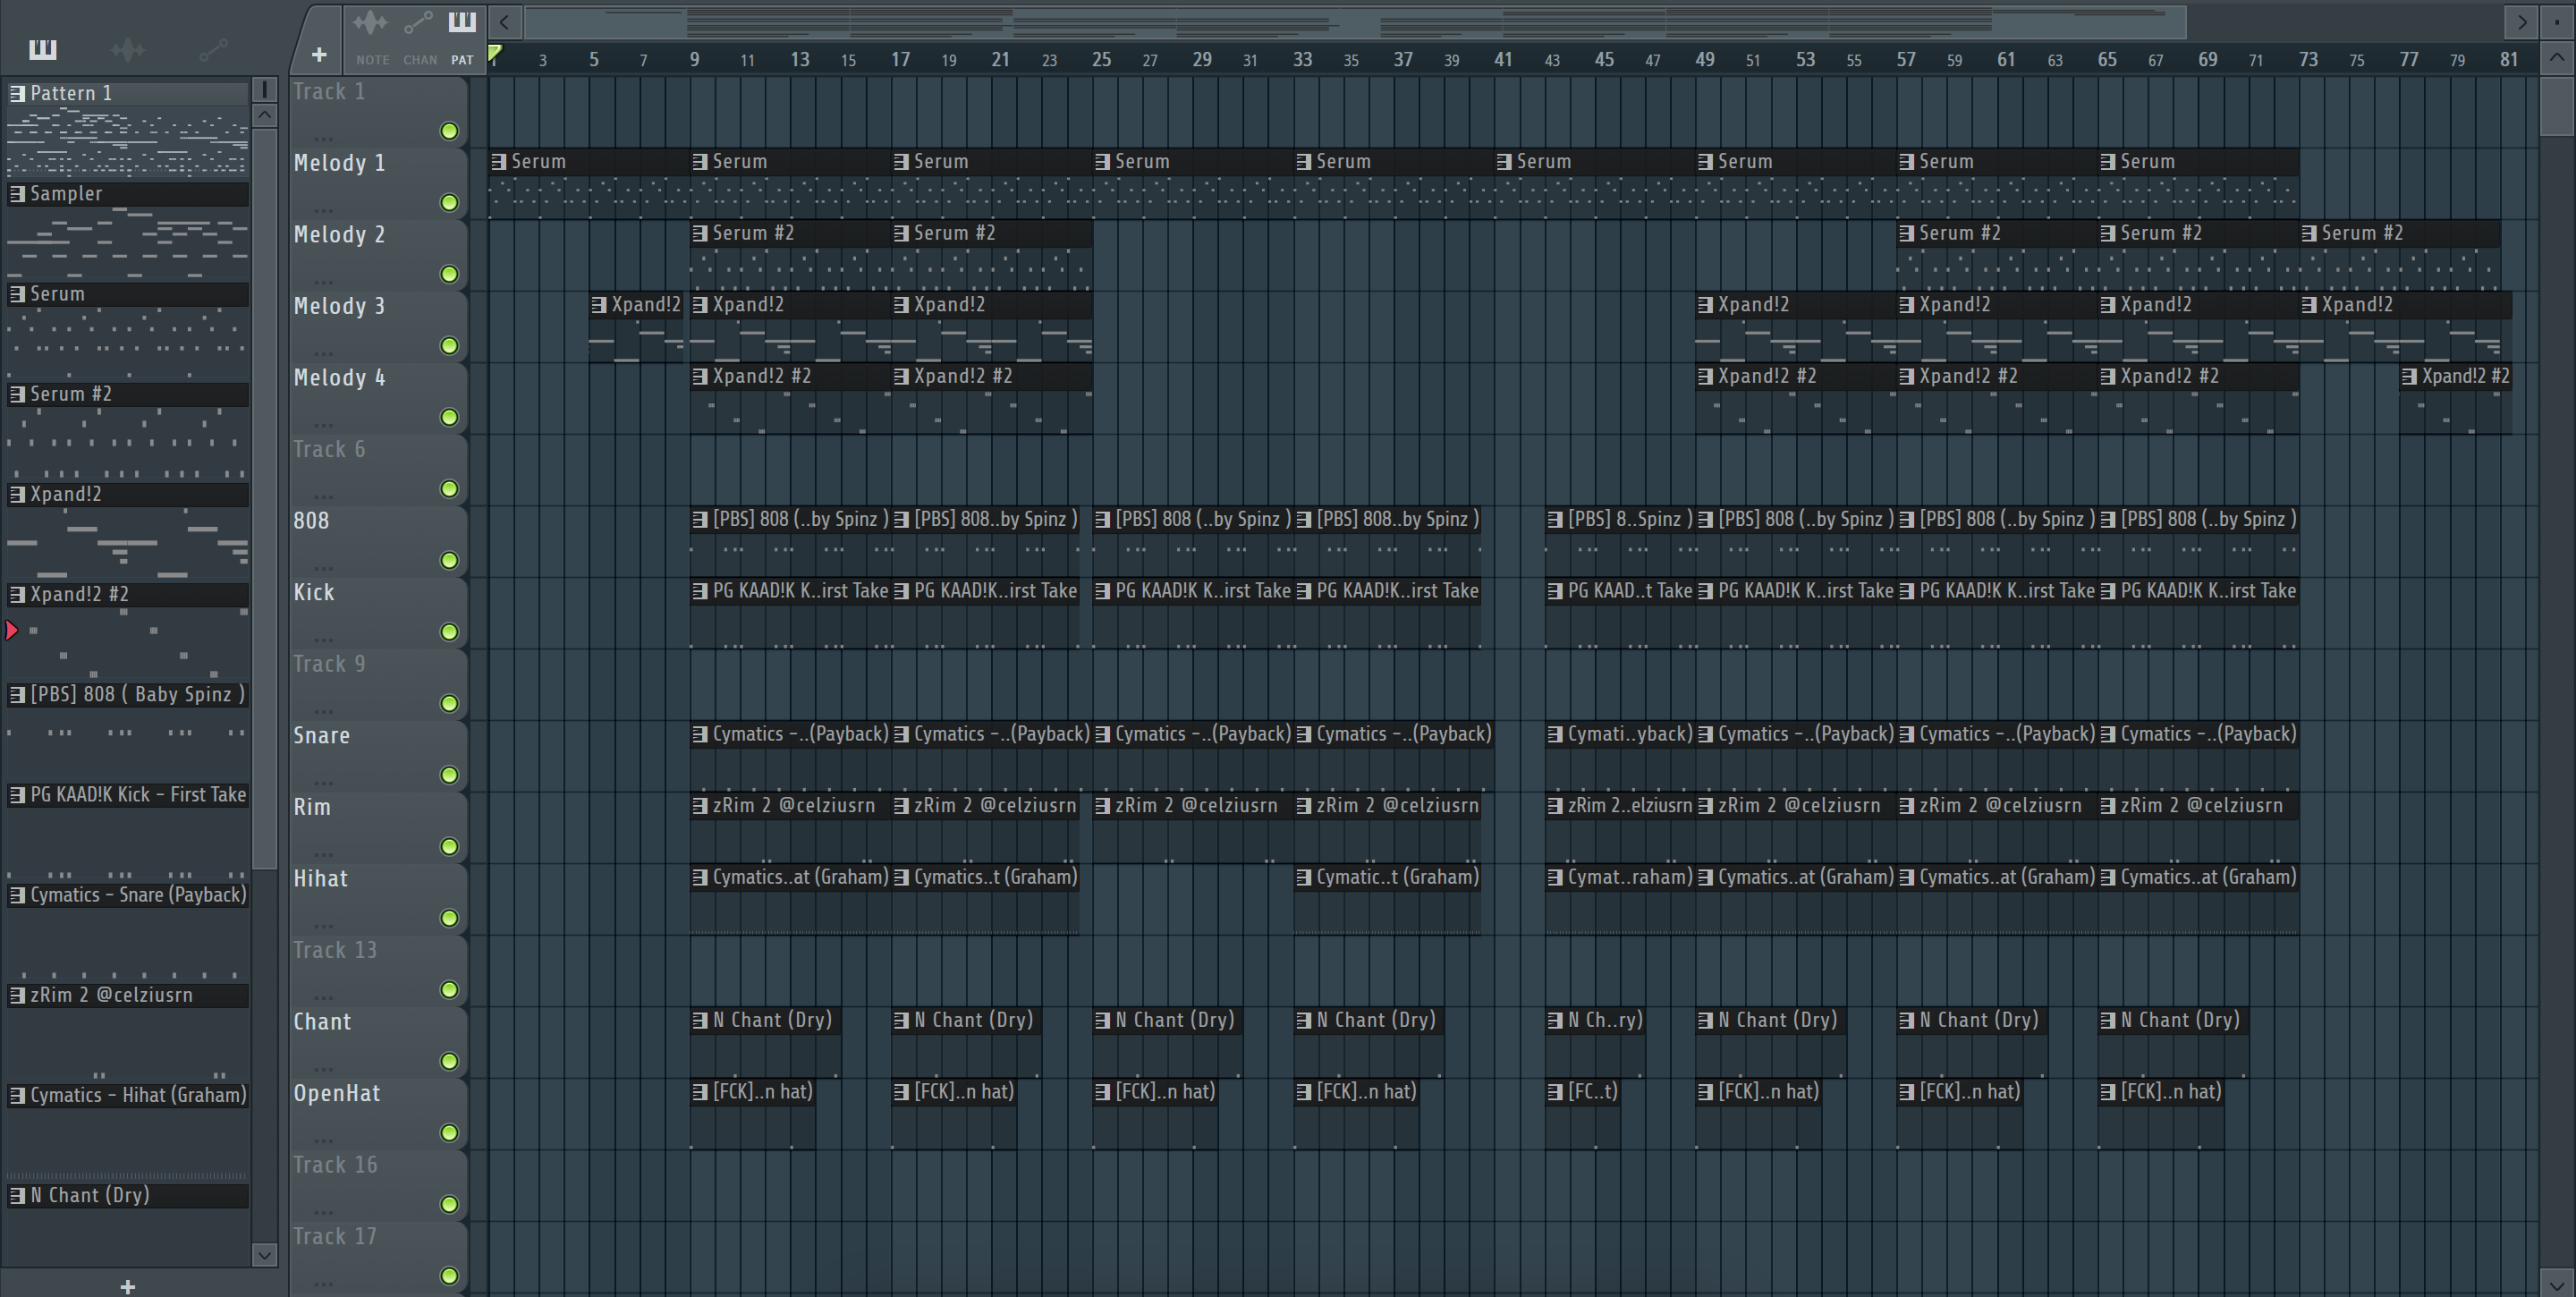This screenshot has width=2576, height=1297.
Task: Open the audio clip picker waveform icon
Action: (128, 49)
